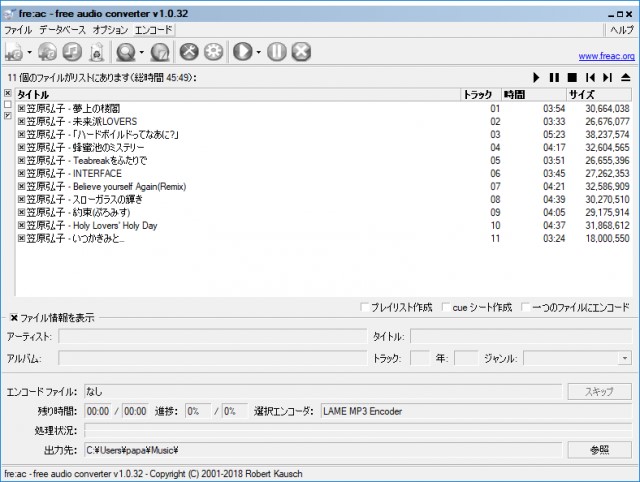Enable cue シート作成 checkbox
This screenshot has width=640, height=482.
click(x=447, y=307)
